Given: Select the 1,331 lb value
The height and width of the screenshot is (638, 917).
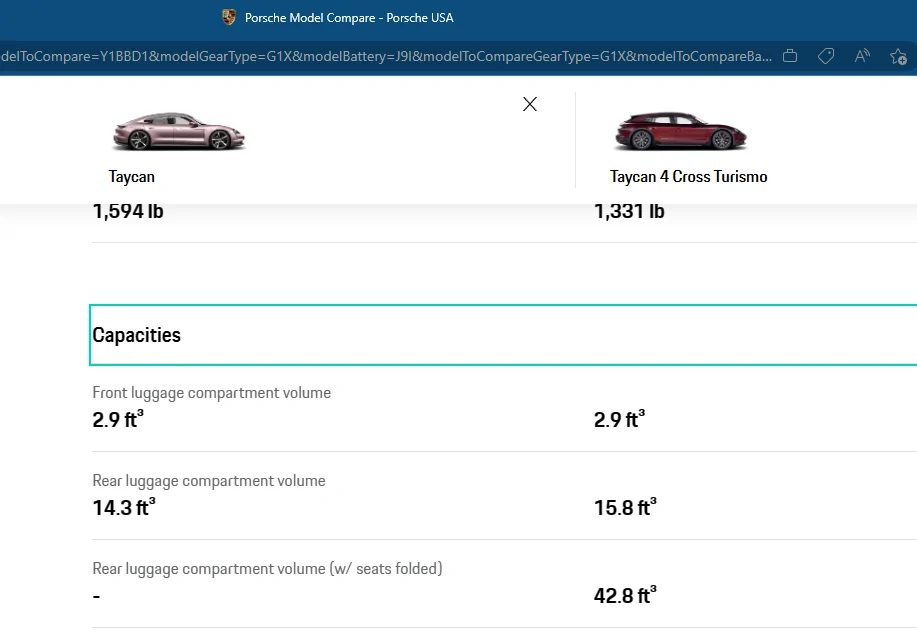Looking at the screenshot, I should (629, 211).
